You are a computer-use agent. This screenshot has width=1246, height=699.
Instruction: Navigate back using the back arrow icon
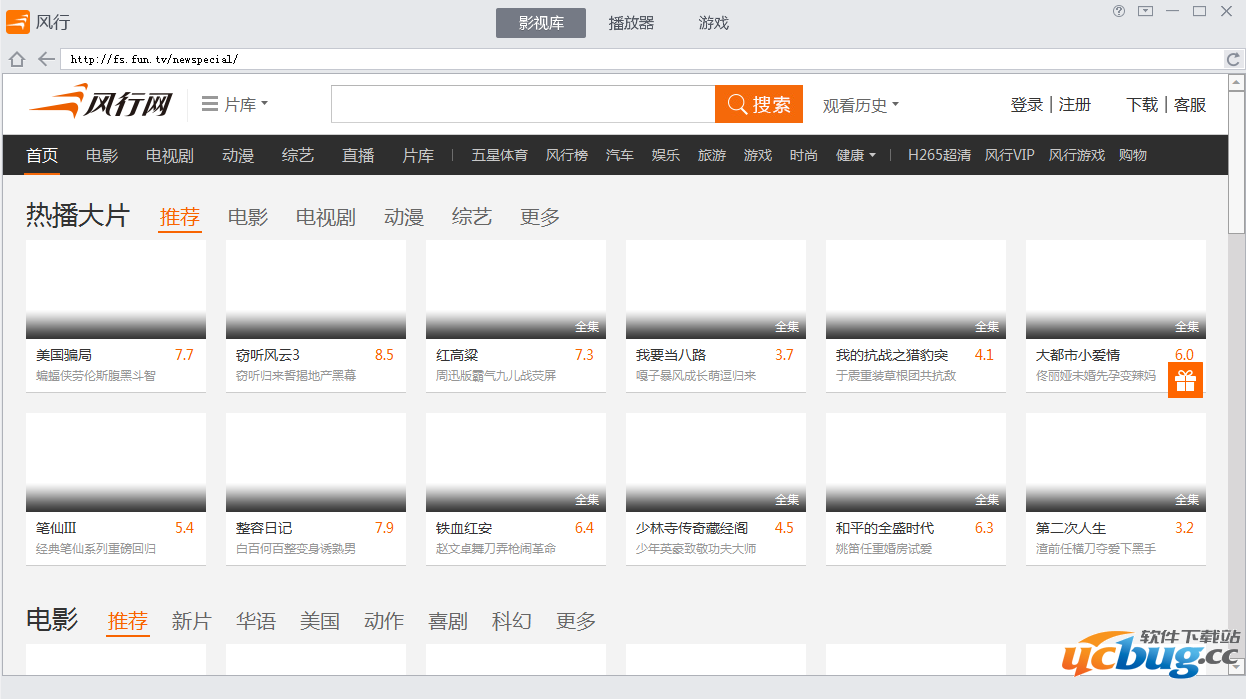coord(44,59)
